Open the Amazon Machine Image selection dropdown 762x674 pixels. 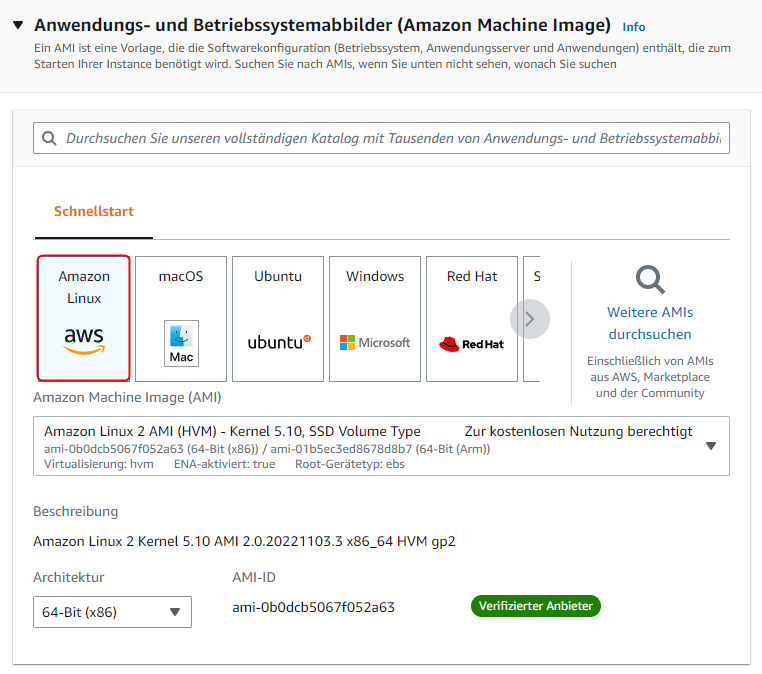[x=711, y=446]
